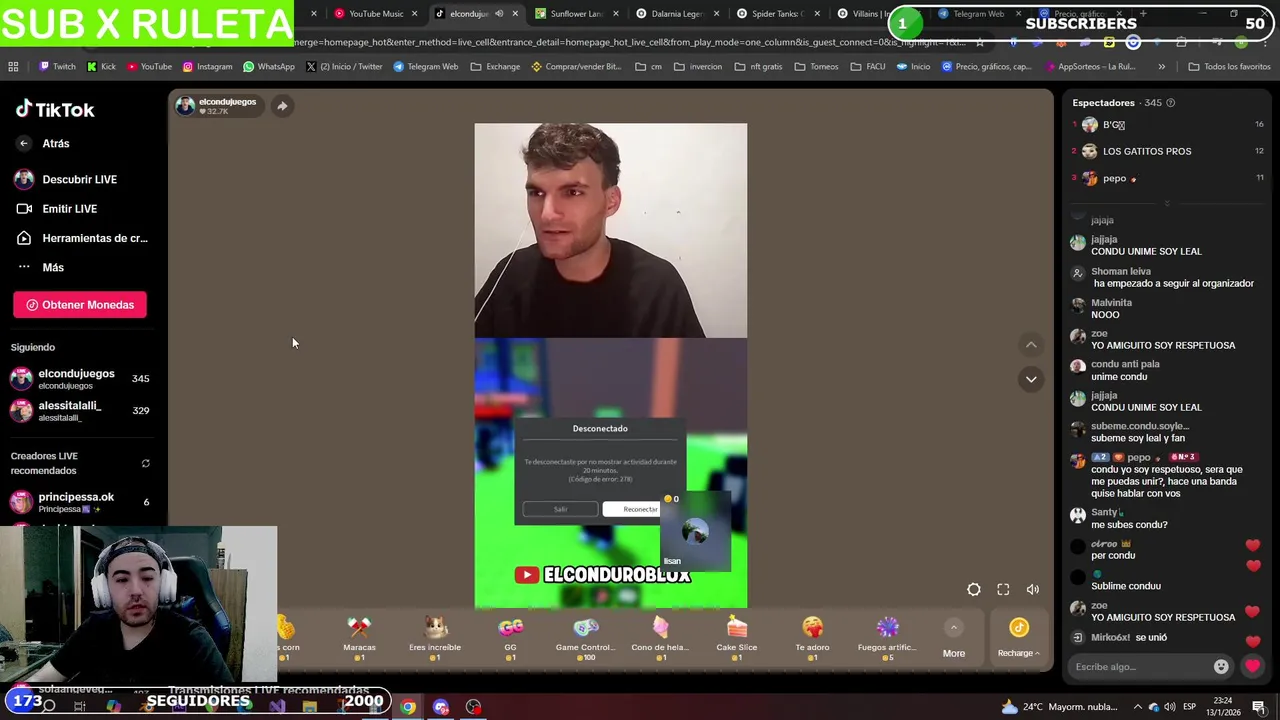
Task: Show info about Espectadores count
Action: tap(1171, 103)
